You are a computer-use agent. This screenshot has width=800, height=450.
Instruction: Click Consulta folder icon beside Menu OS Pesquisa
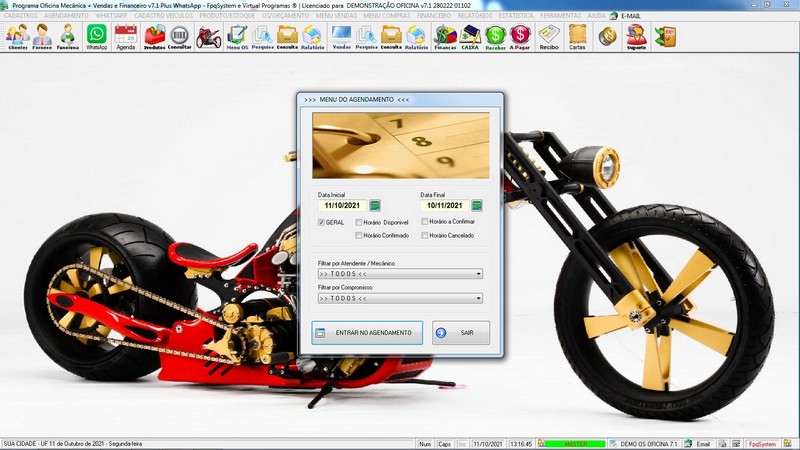[287, 37]
